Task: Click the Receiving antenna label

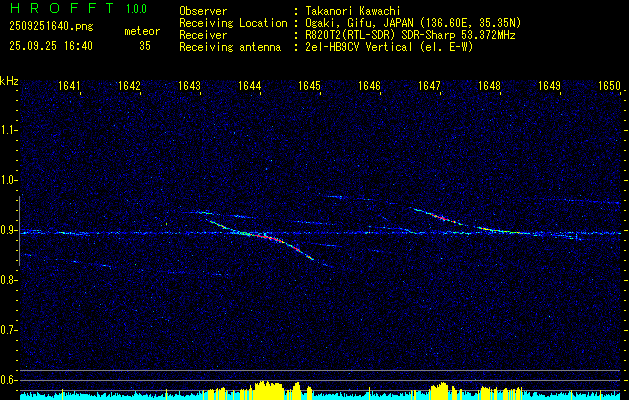Action: (x=230, y=47)
